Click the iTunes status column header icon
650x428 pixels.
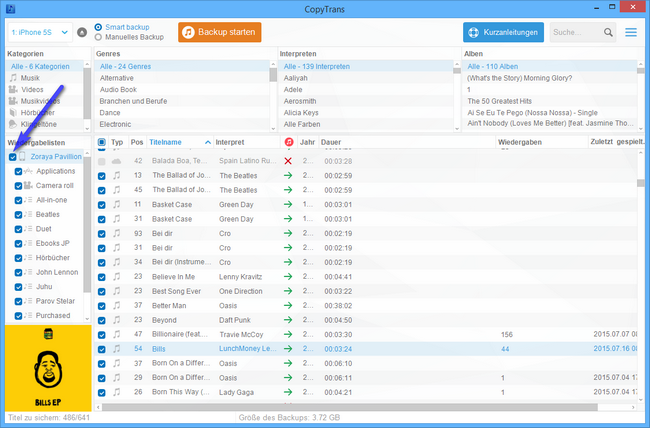point(288,143)
